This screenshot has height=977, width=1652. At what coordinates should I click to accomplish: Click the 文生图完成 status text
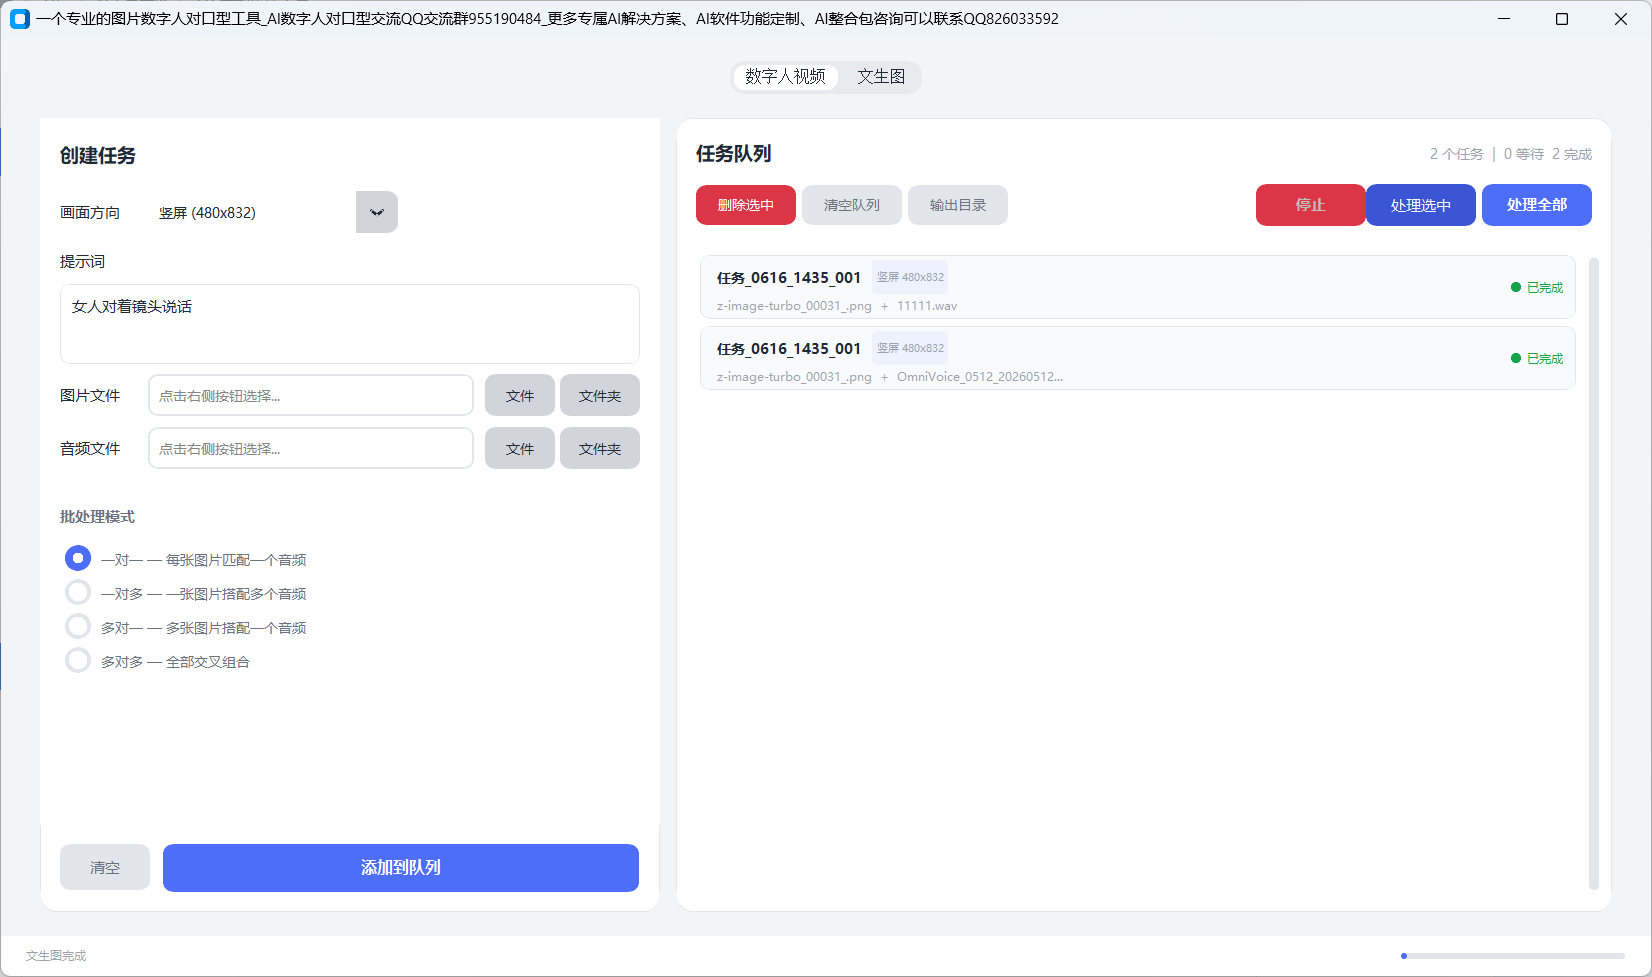click(56, 956)
